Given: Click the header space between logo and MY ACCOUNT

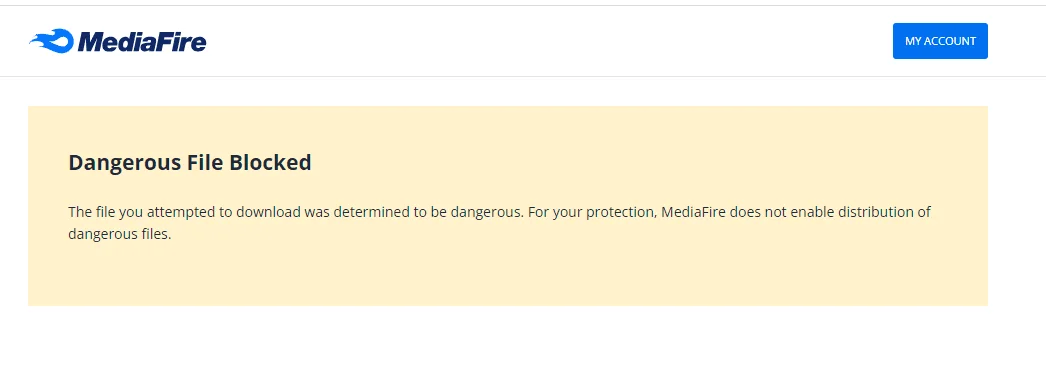Looking at the screenshot, I should [547, 41].
